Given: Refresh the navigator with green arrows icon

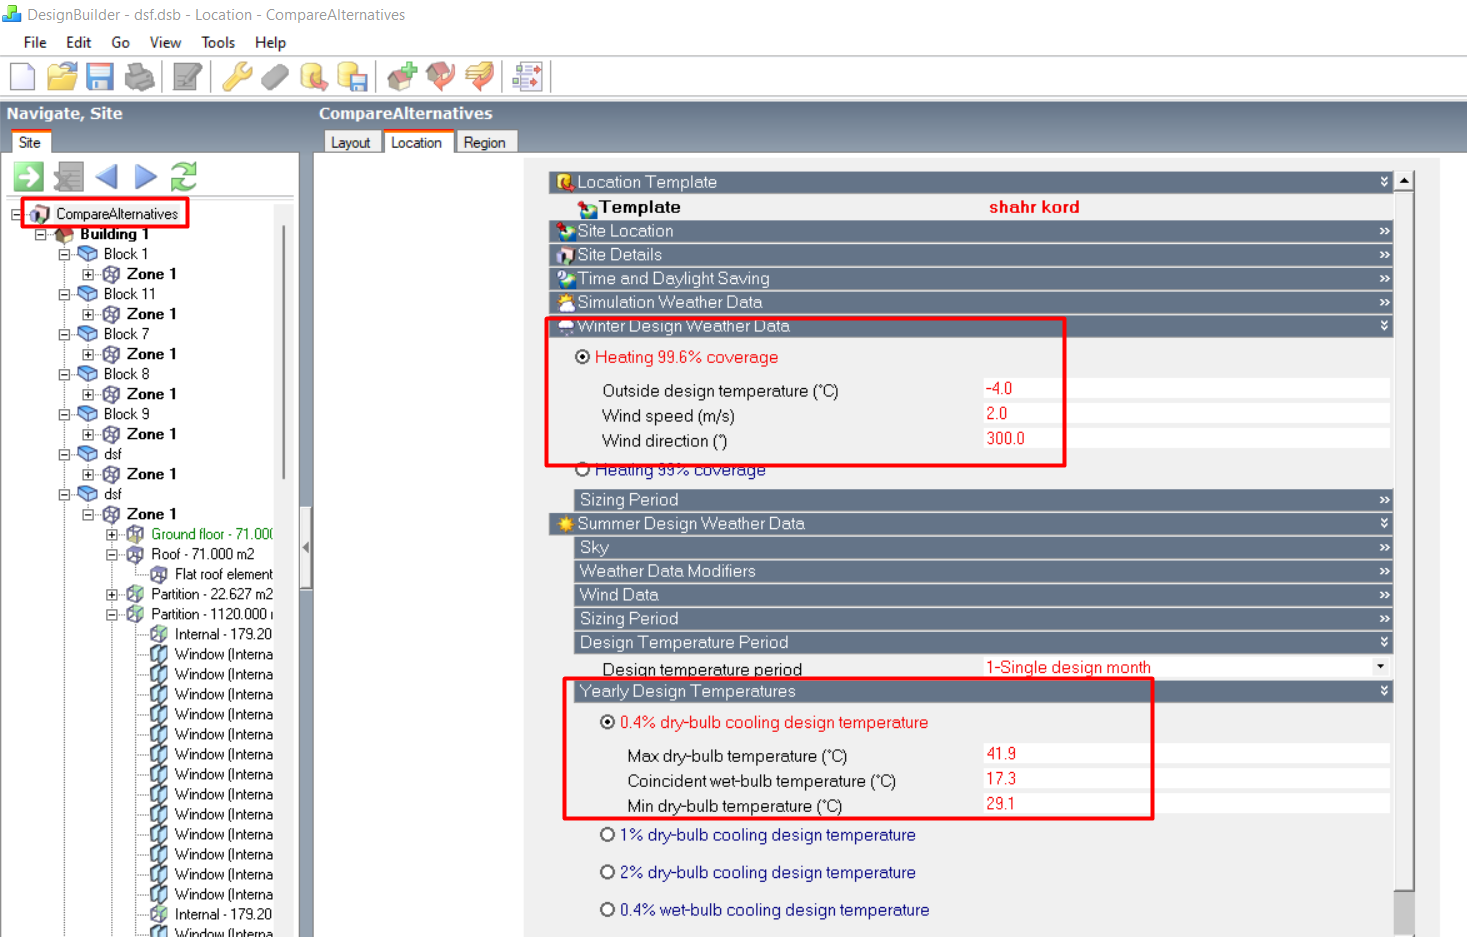Looking at the screenshot, I should click(x=184, y=177).
